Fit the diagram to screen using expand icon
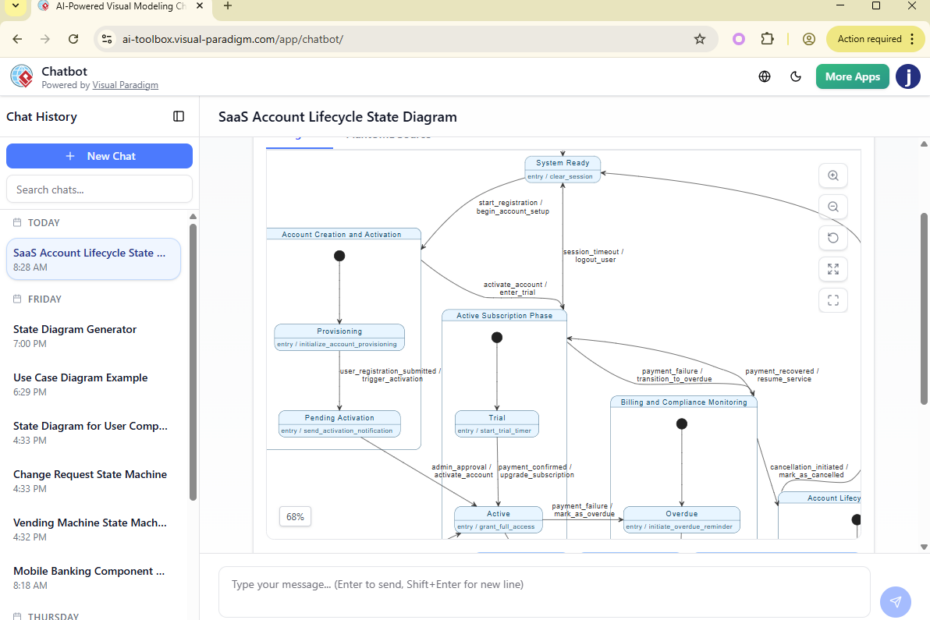Viewport: 930px width, 620px height. (833, 268)
